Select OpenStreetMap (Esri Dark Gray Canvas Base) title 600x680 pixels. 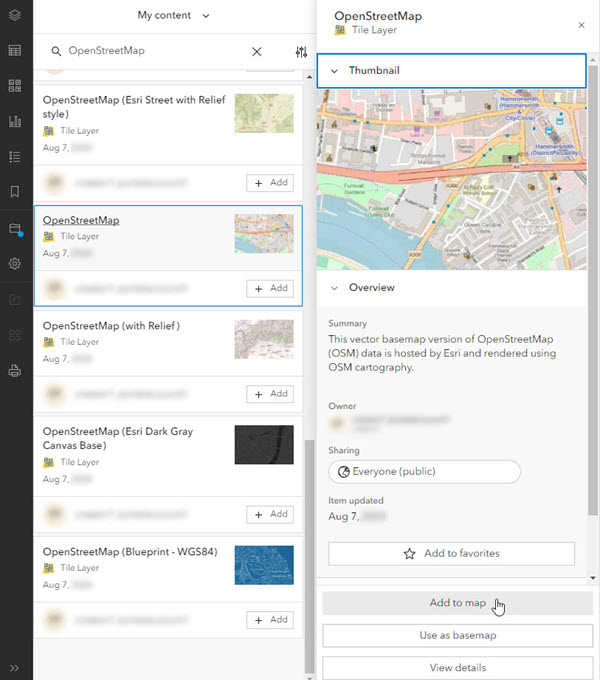pos(118,438)
